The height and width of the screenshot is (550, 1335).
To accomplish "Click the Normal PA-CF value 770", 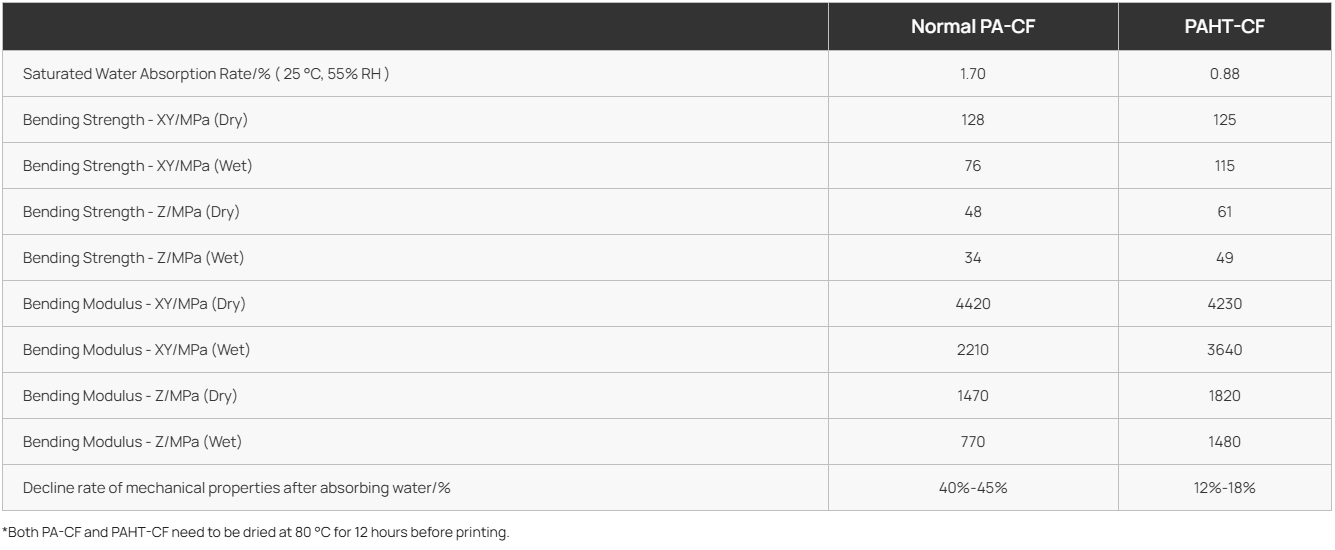I will pos(972,442).
